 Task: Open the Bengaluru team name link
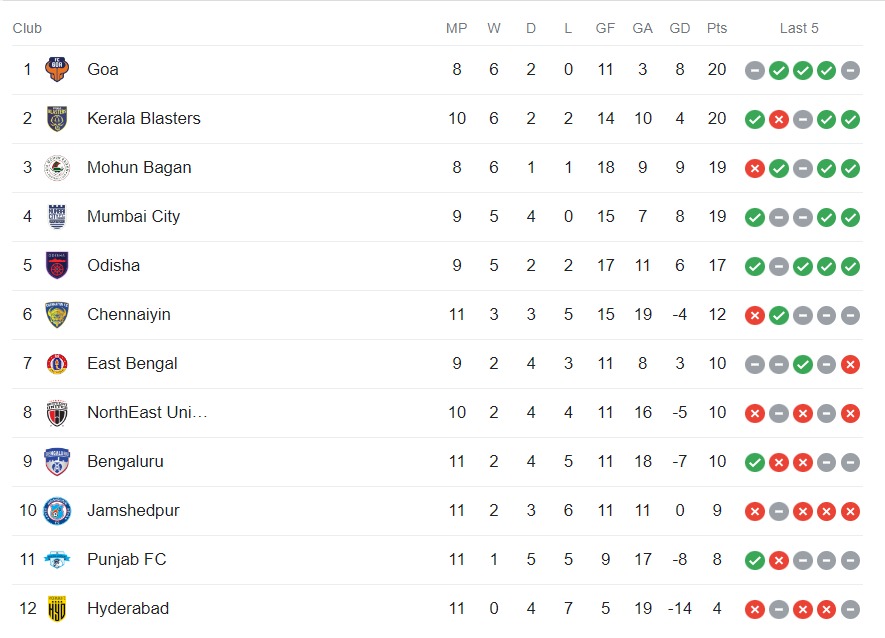coord(125,462)
